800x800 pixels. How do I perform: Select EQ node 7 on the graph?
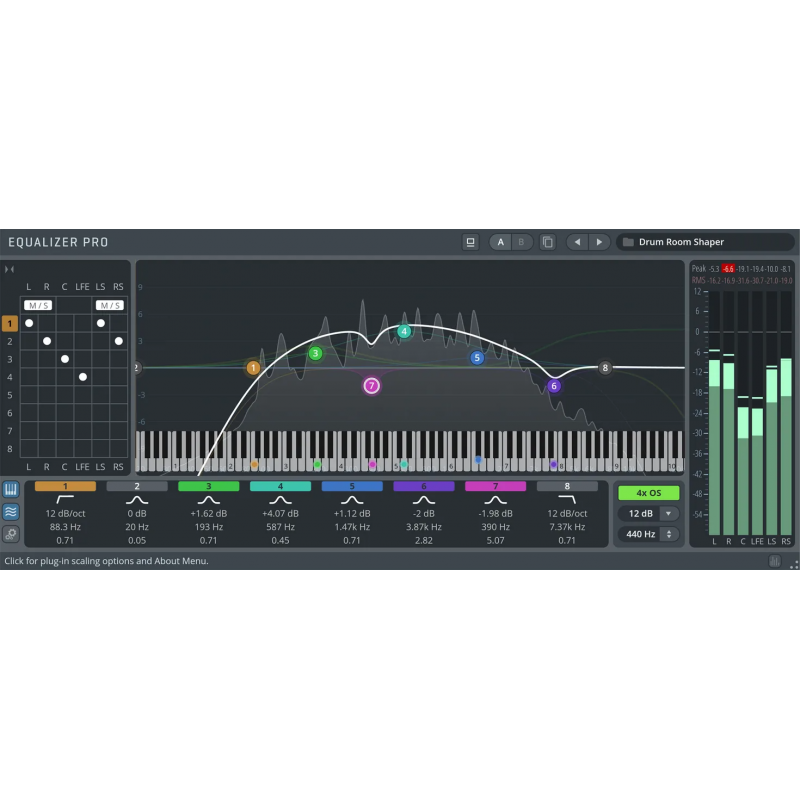pos(371,386)
